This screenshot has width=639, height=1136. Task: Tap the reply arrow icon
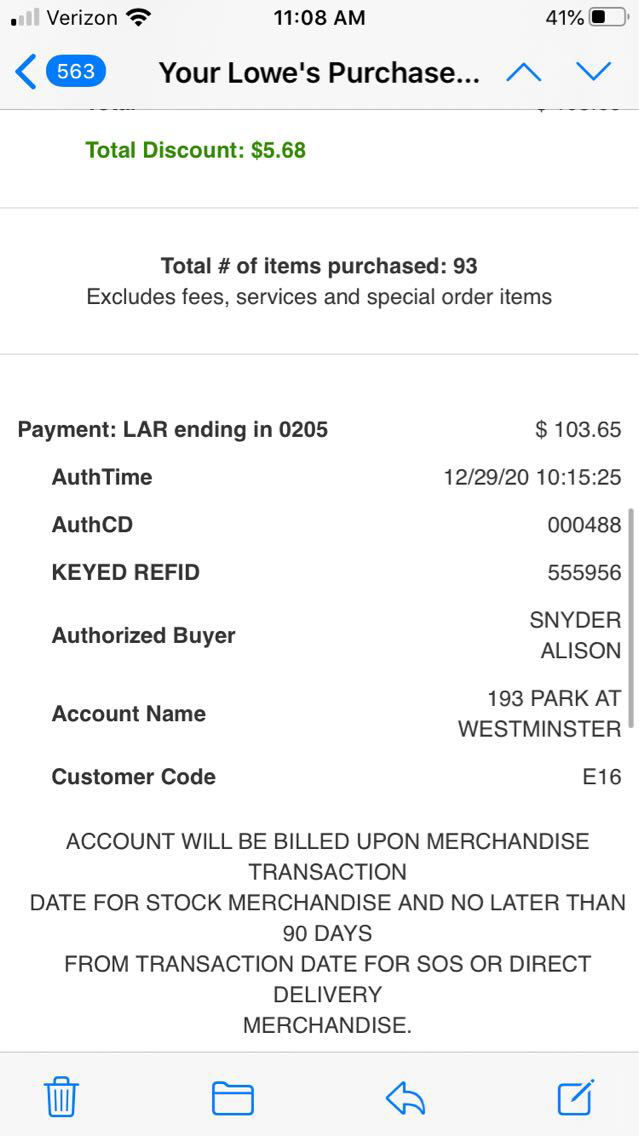coord(405,1098)
